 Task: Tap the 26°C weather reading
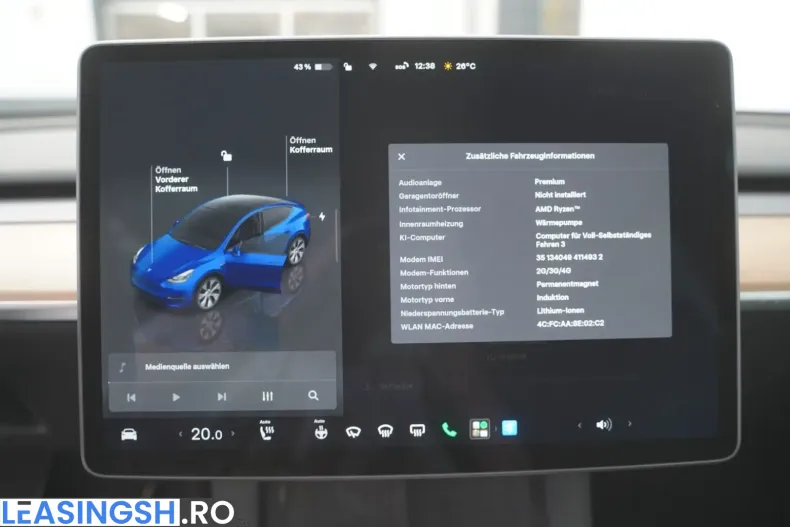point(460,66)
